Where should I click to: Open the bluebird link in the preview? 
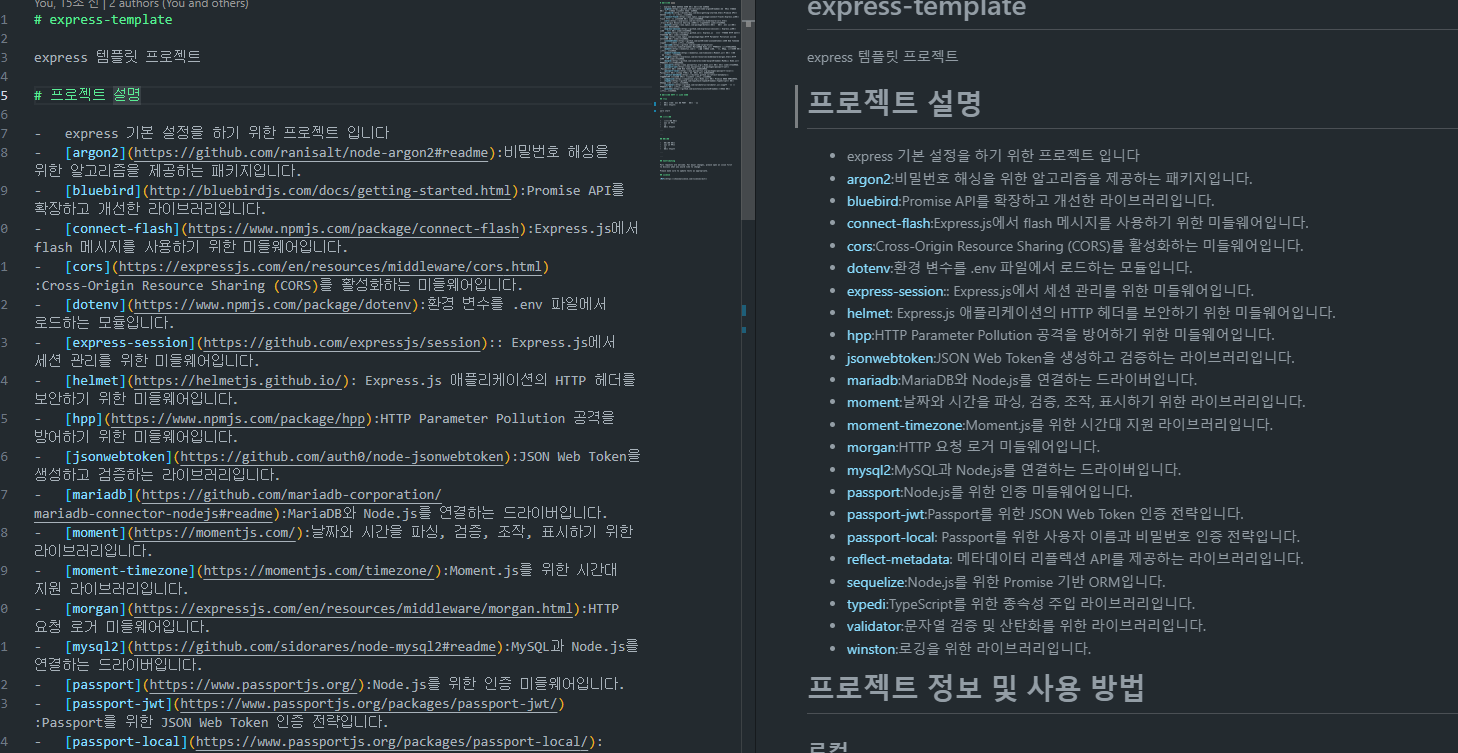click(x=873, y=200)
